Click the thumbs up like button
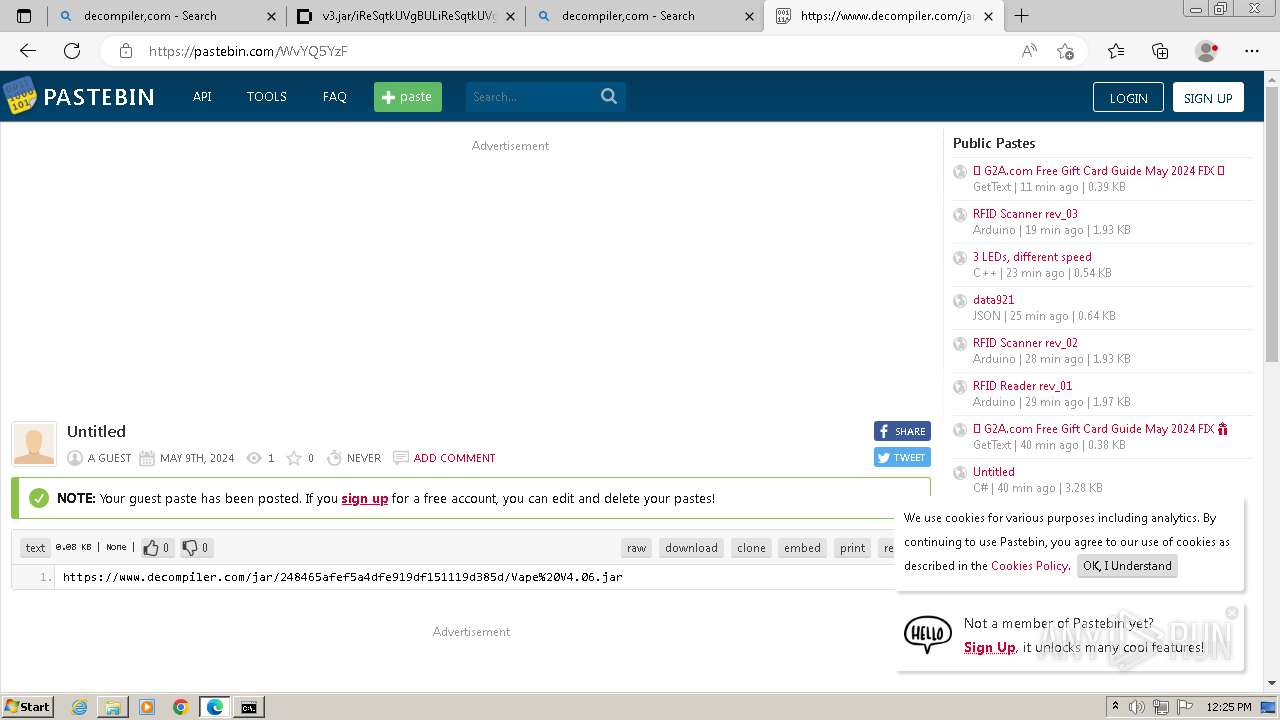Image resolution: width=1280 pixels, height=720 pixels. tap(156, 547)
